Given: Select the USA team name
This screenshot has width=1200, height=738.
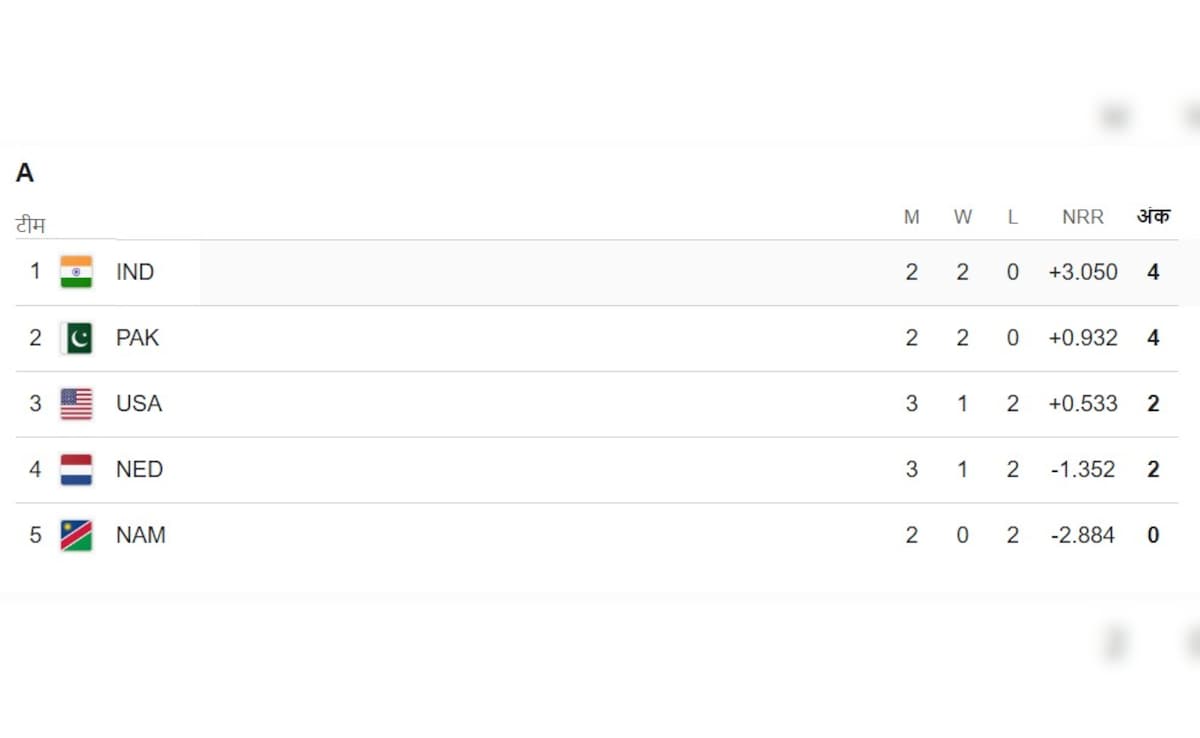Looking at the screenshot, I should [139, 404].
